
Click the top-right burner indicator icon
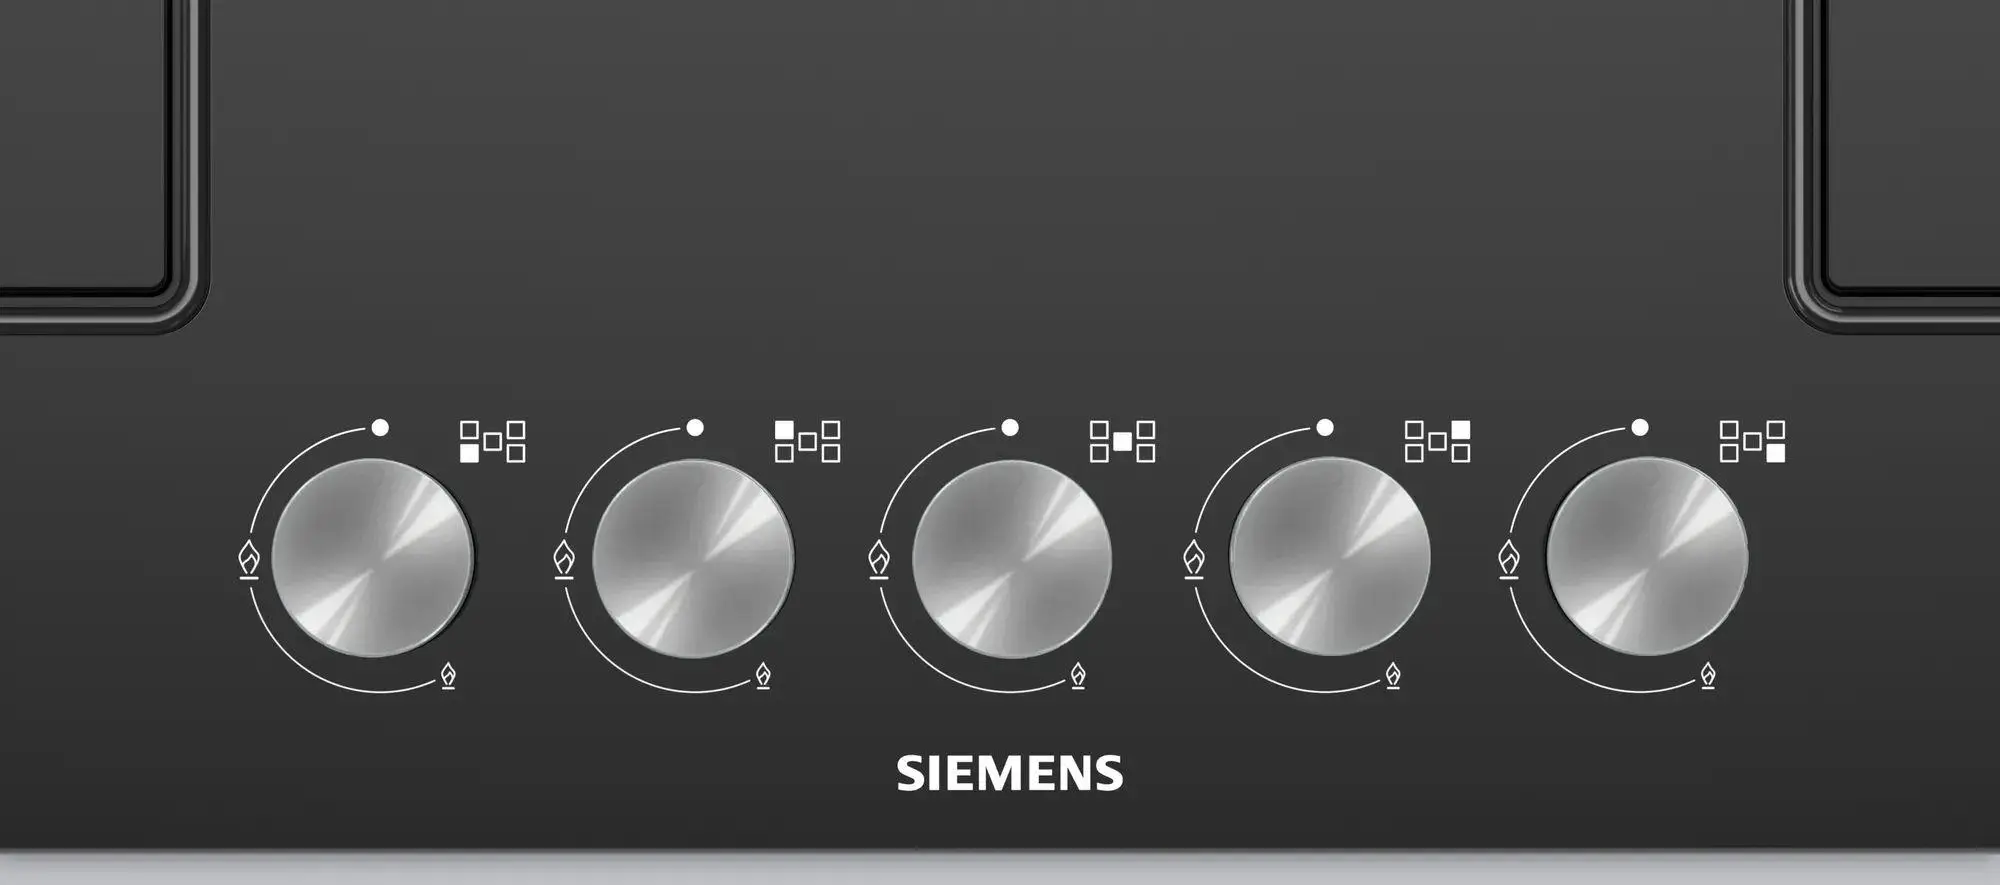[x=1437, y=441]
